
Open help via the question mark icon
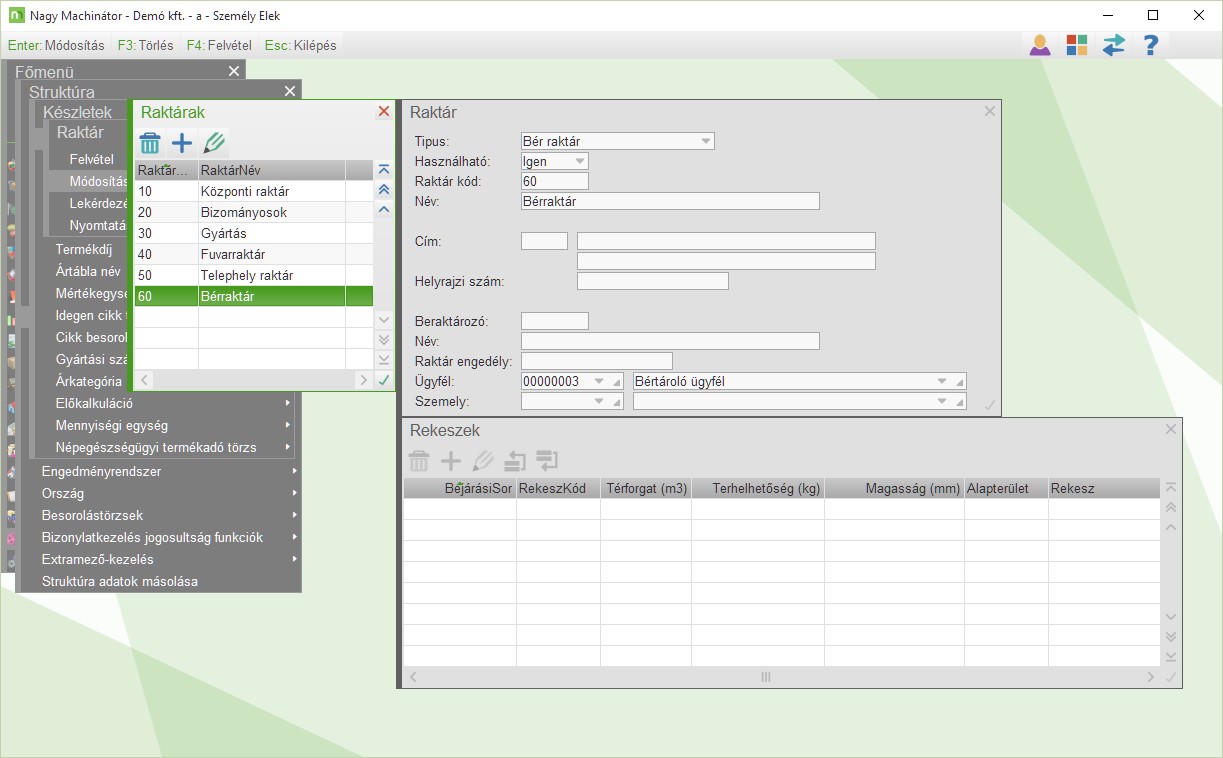(x=1151, y=45)
